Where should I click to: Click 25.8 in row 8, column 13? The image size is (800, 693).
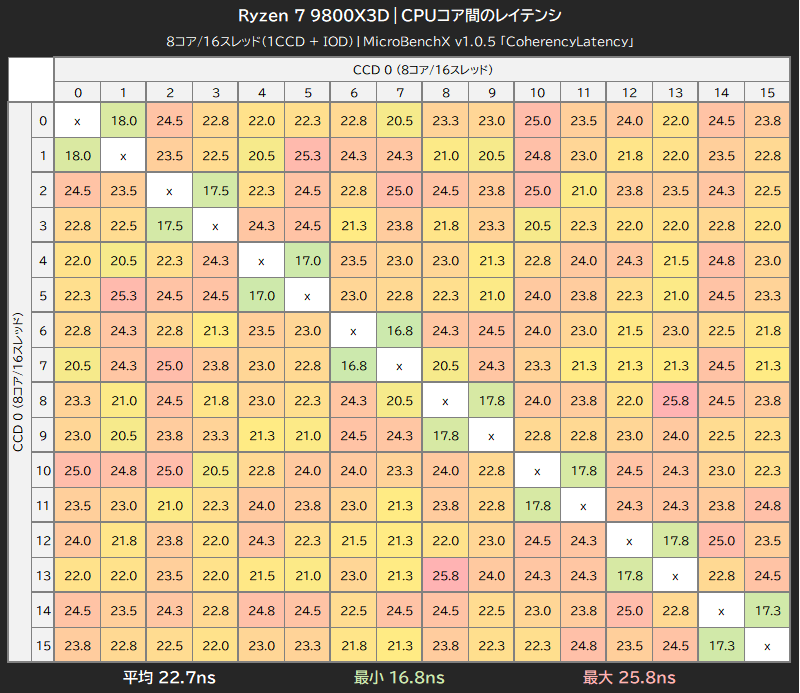(675, 401)
